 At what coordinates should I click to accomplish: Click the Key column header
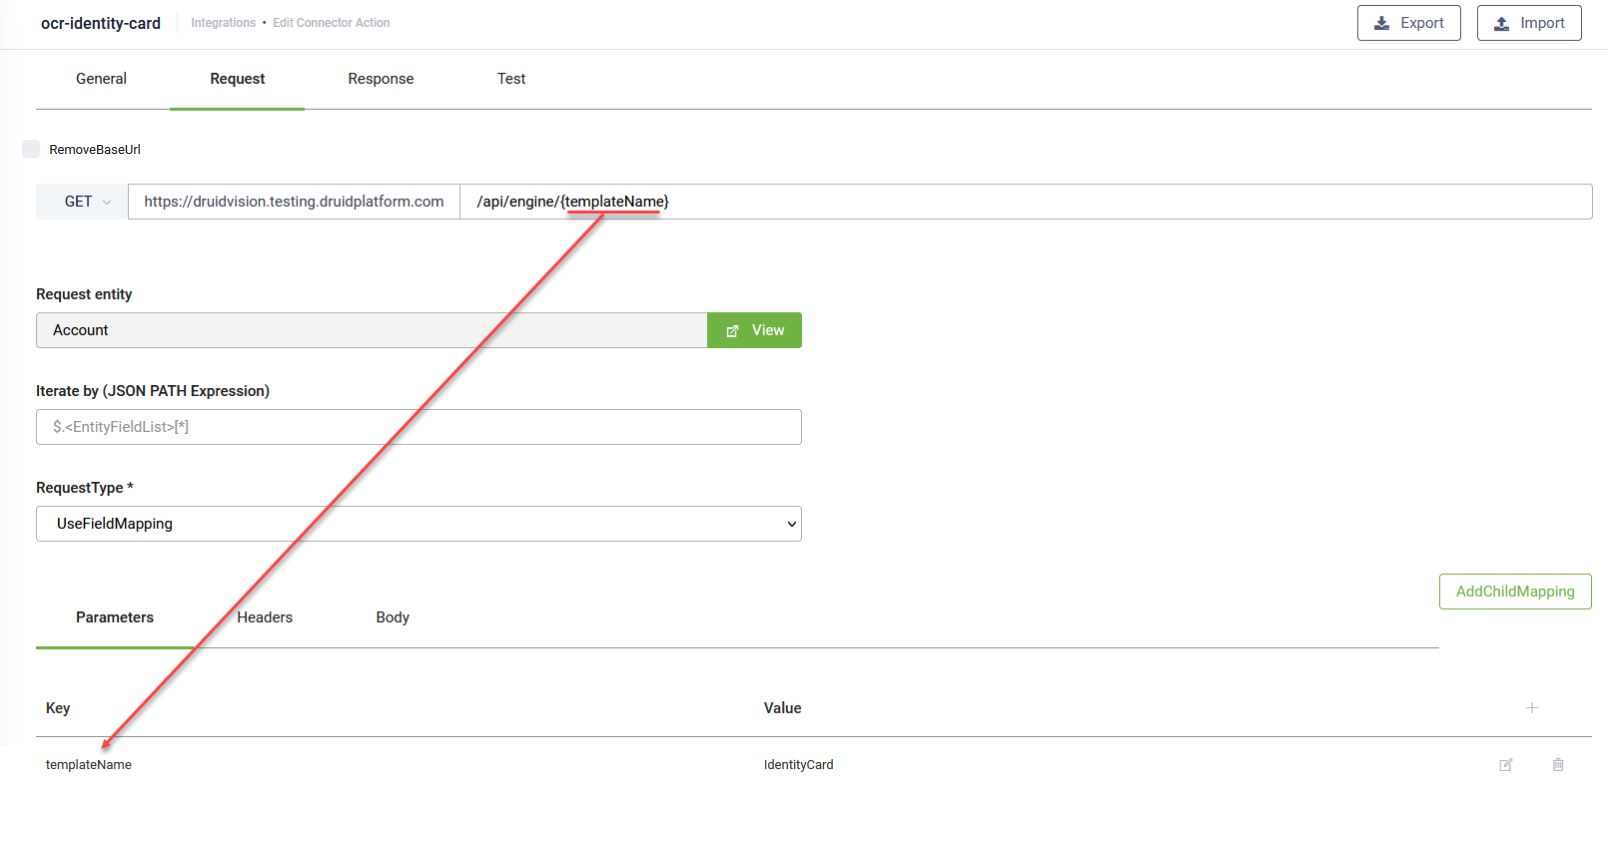click(58, 708)
